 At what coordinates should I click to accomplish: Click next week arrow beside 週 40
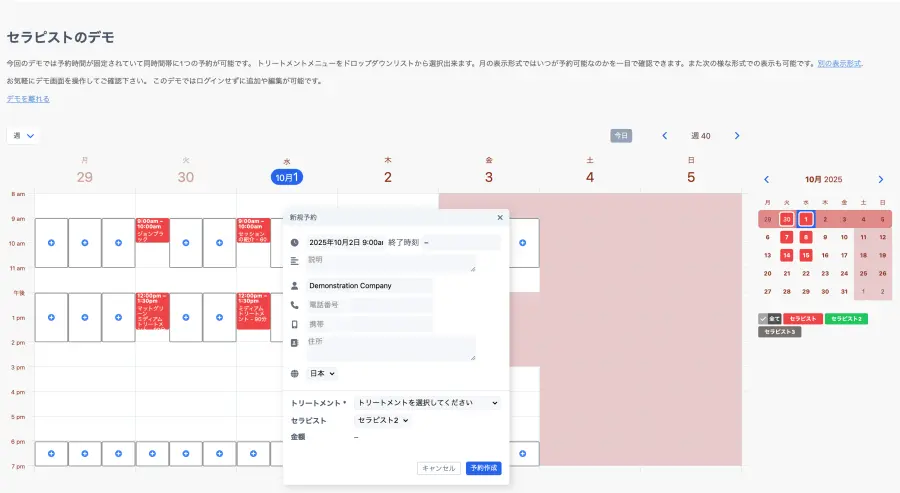[737, 136]
